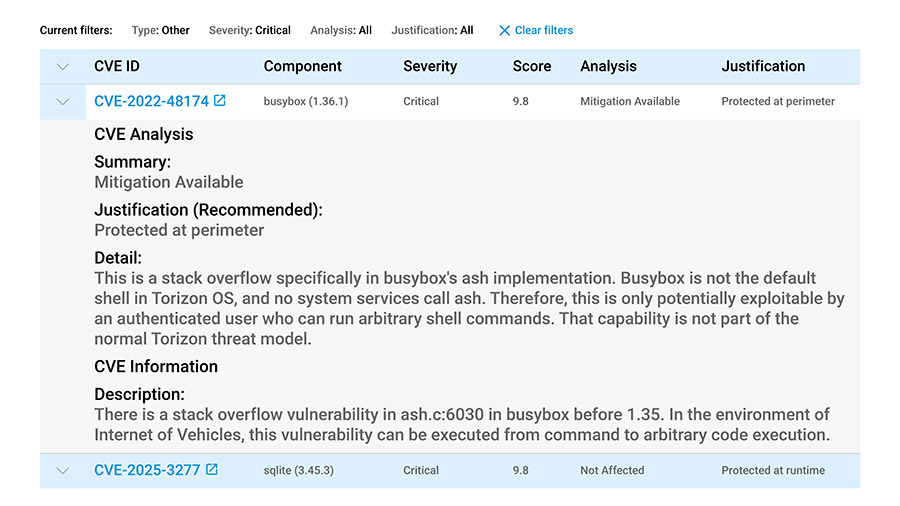Open the CVE-2025-3277 link
900x506 pixels.
click(147, 470)
